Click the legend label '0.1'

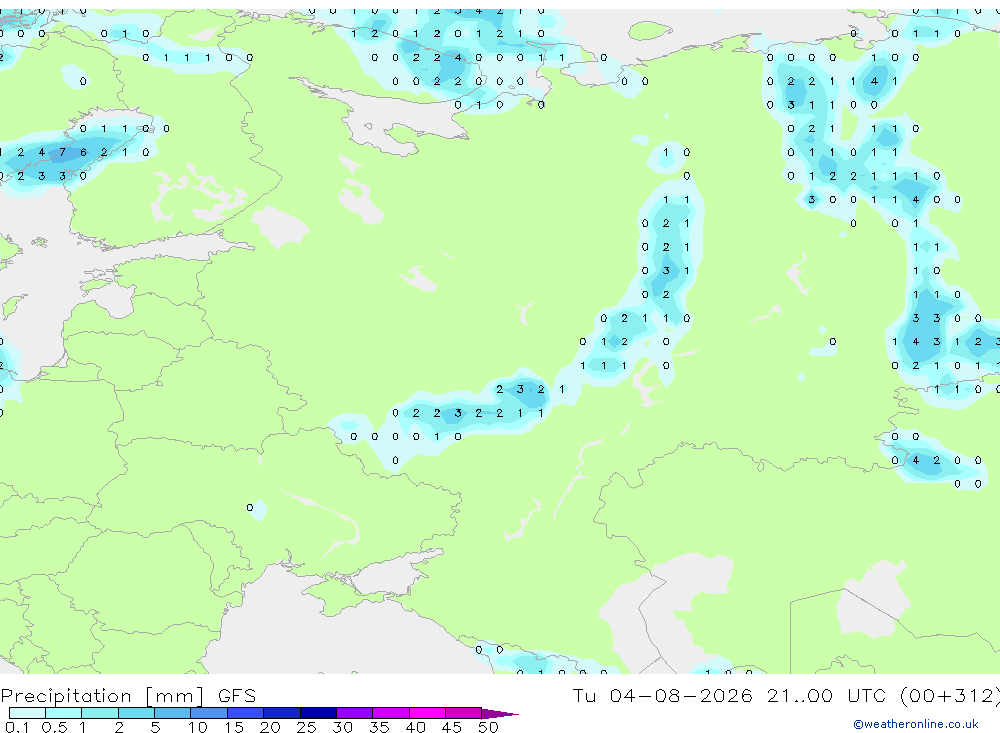coord(17,727)
